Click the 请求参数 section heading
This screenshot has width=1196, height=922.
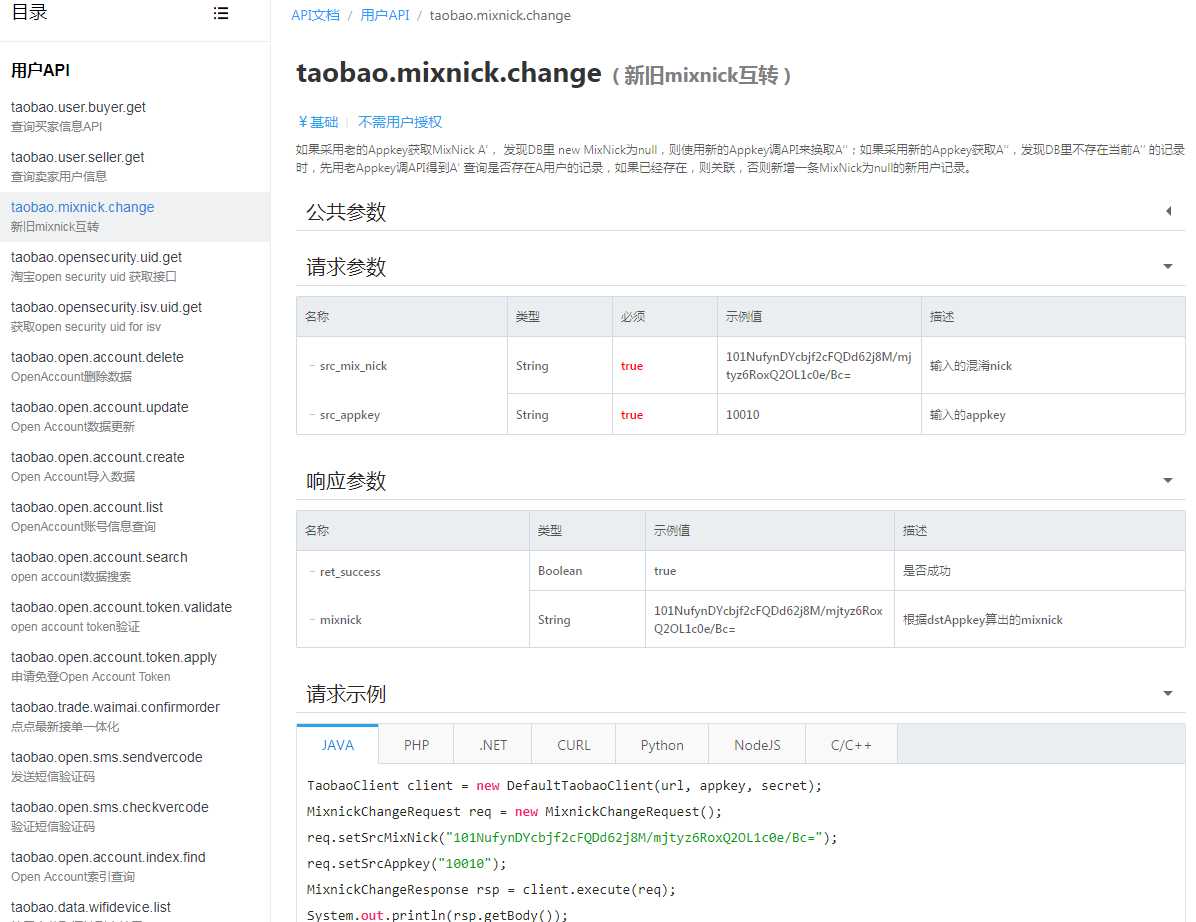pos(346,267)
